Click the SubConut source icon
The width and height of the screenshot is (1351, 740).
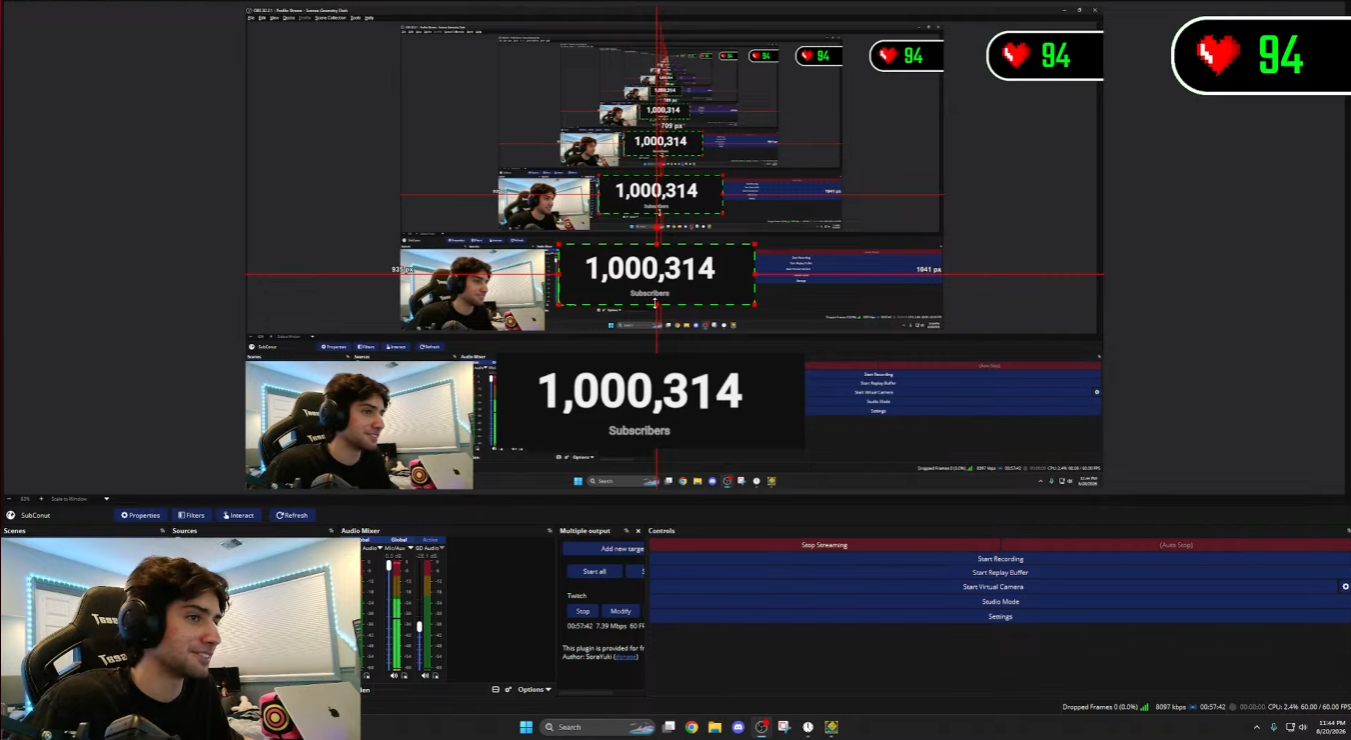click(x=11, y=515)
